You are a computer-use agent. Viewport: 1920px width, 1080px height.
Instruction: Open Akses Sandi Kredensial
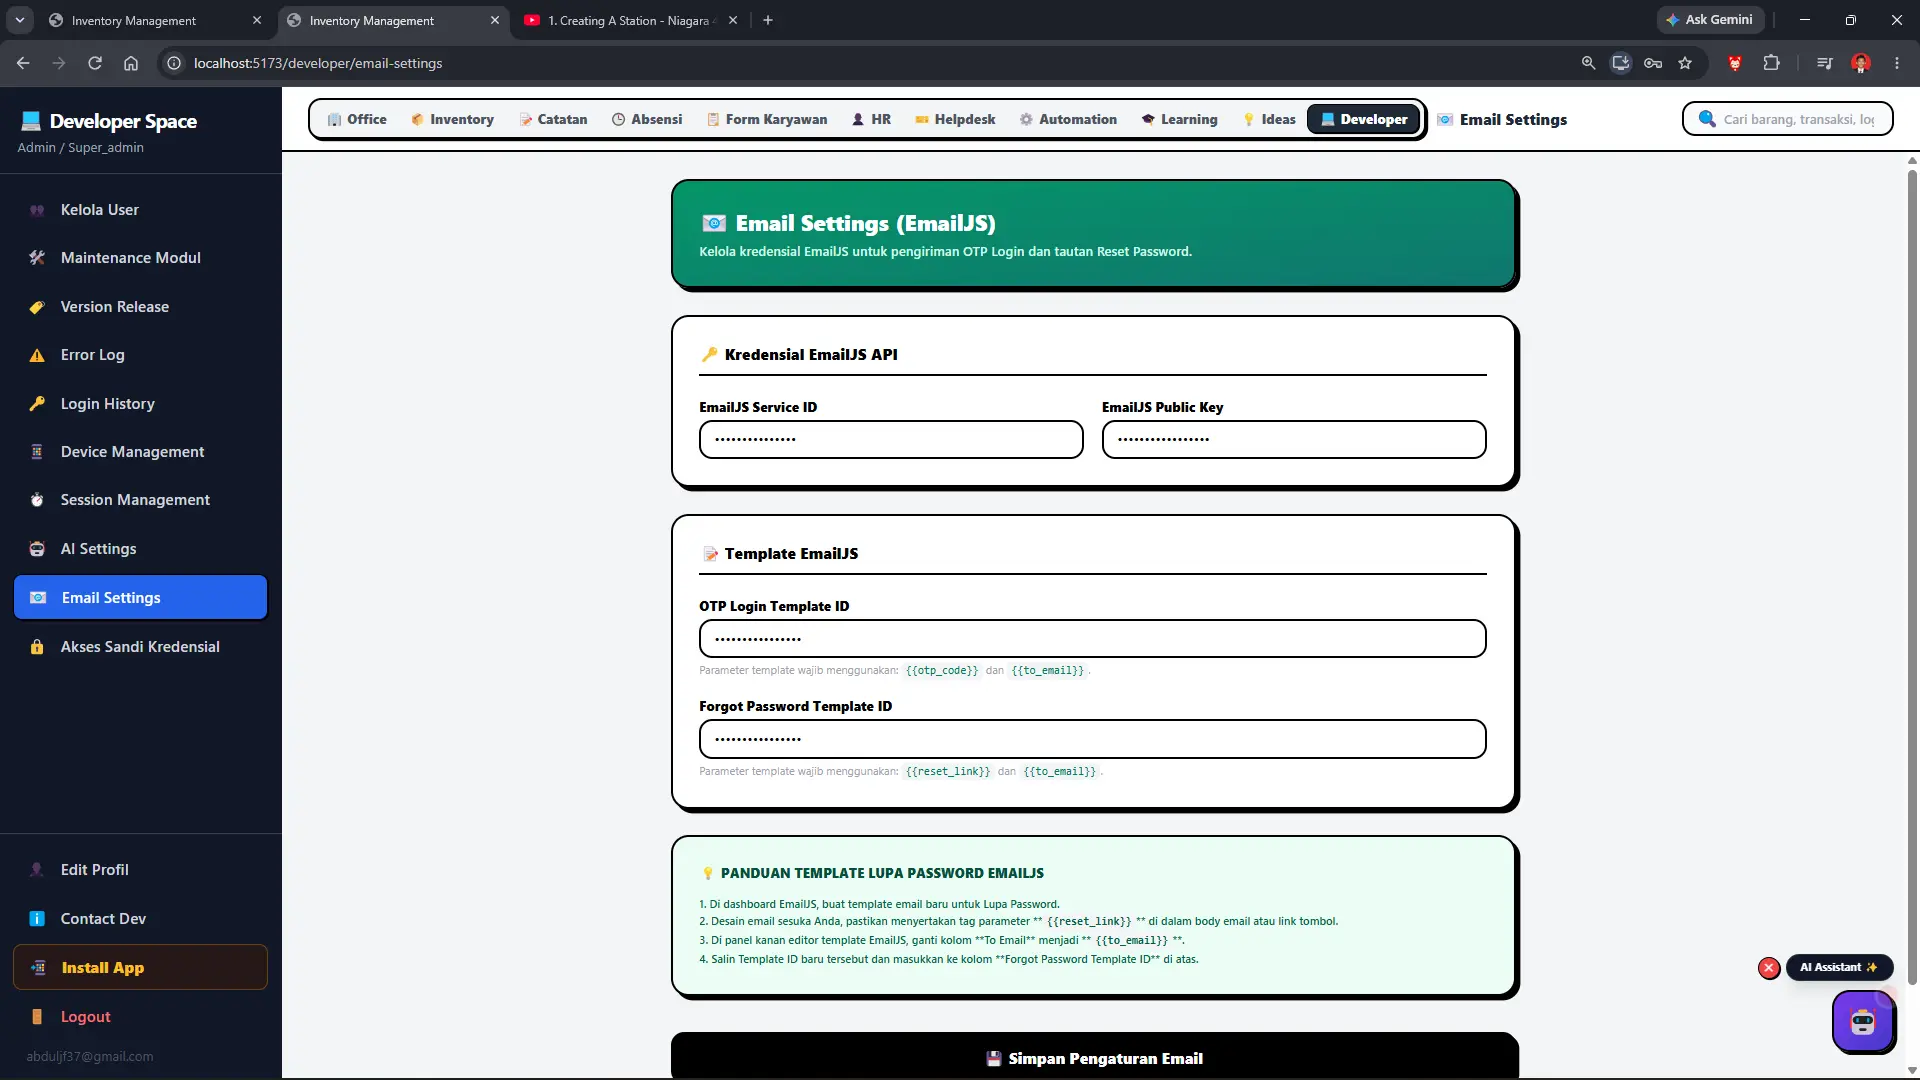[140, 647]
